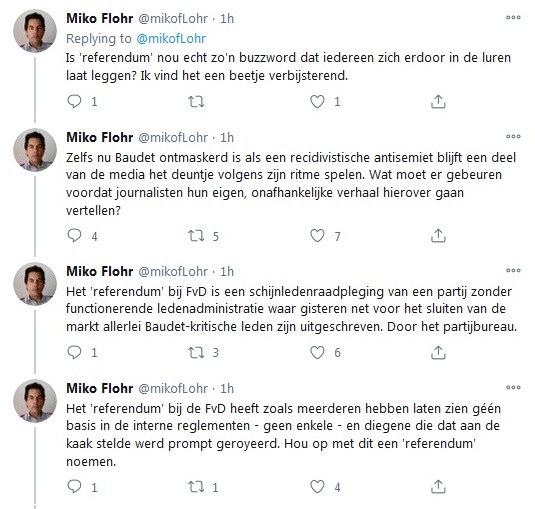The height and width of the screenshot is (509, 535).
Task: Retweet the first tweet about 'buzzword'
Action: coord(196,101)
